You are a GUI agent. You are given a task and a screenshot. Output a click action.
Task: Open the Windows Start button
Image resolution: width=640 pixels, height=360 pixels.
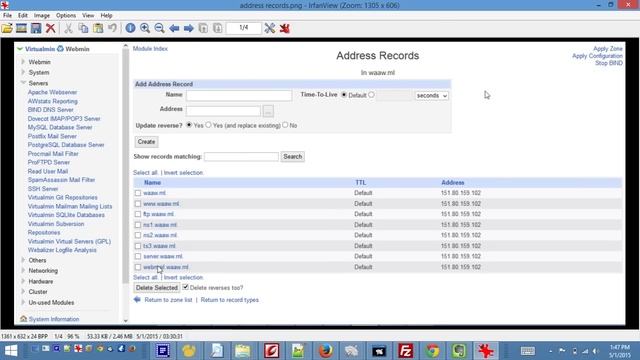11,351
